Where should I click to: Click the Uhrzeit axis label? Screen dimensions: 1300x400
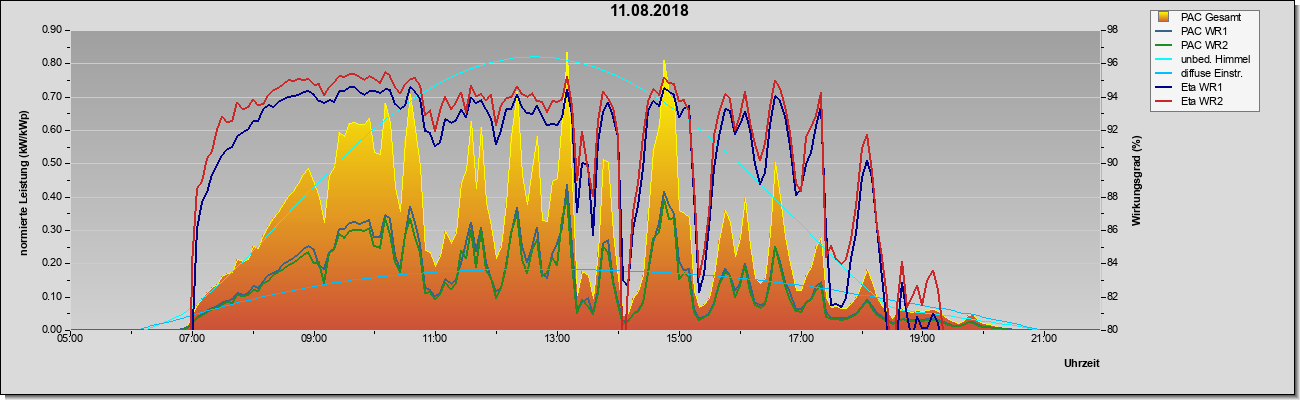(1081, 364)
